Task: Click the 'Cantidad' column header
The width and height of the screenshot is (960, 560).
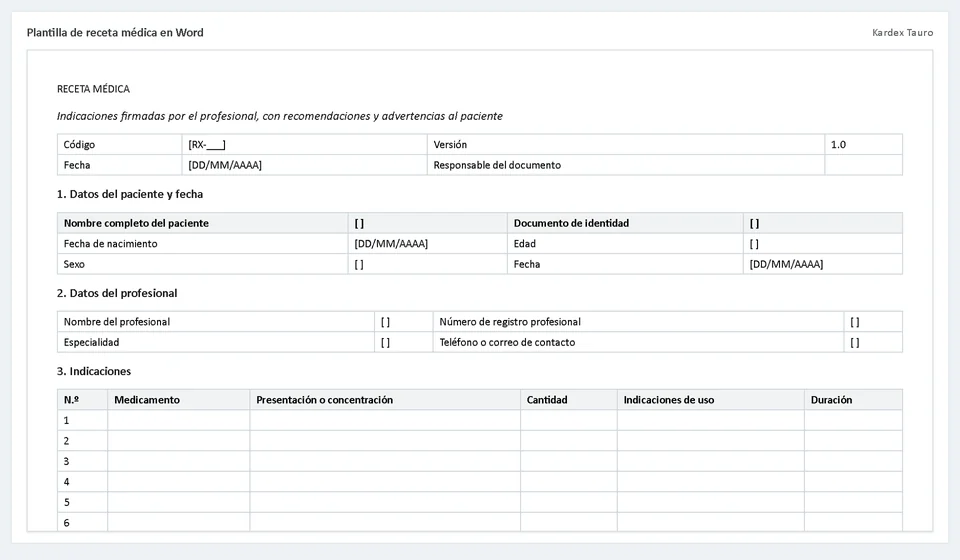Action: point(569,400)
